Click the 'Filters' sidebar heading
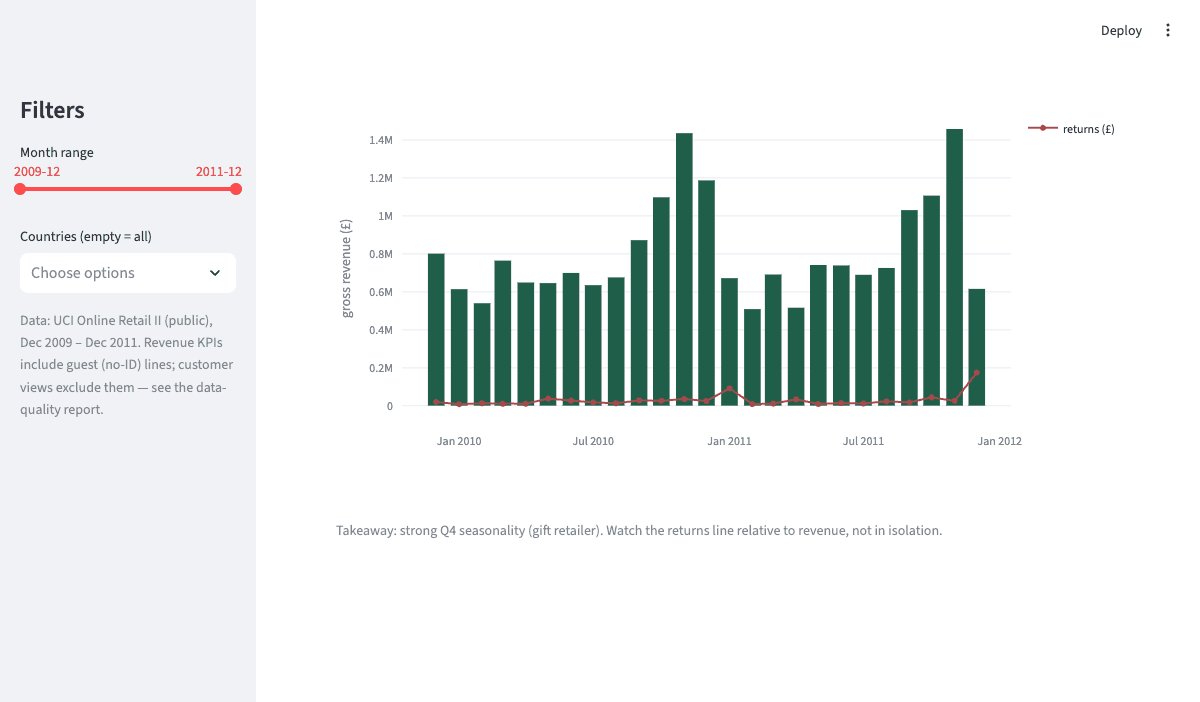The image size is (1200, 702). tap(52, 110)
